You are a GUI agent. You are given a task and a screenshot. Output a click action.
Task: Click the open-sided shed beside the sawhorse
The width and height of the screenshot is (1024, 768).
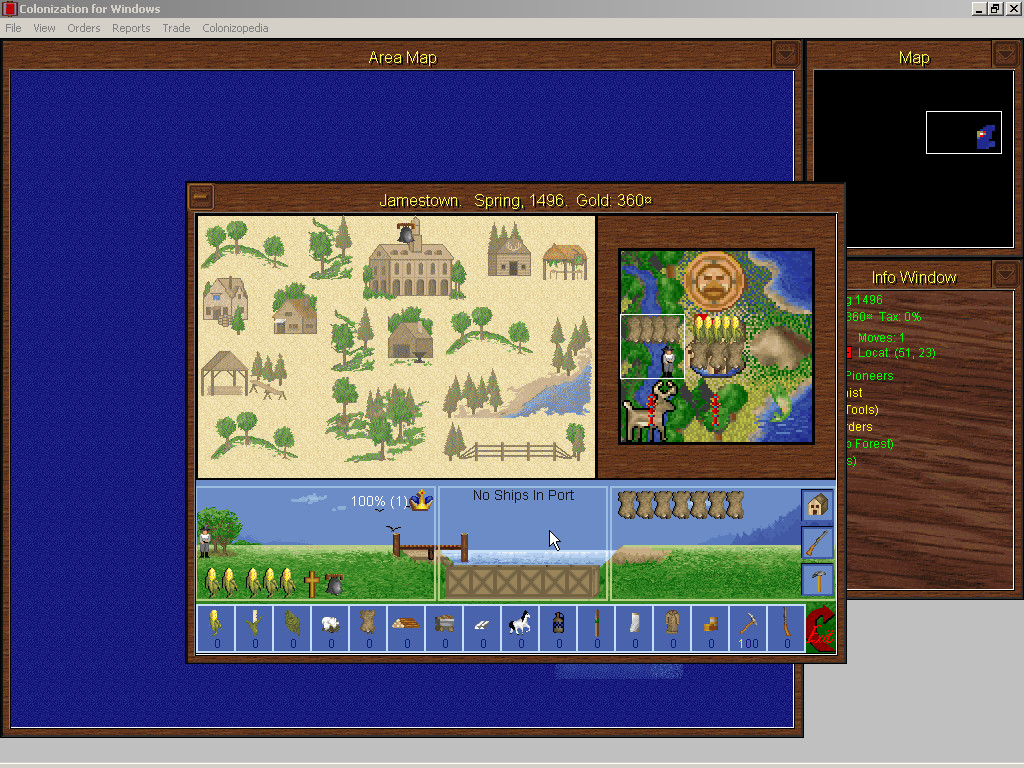224,374
